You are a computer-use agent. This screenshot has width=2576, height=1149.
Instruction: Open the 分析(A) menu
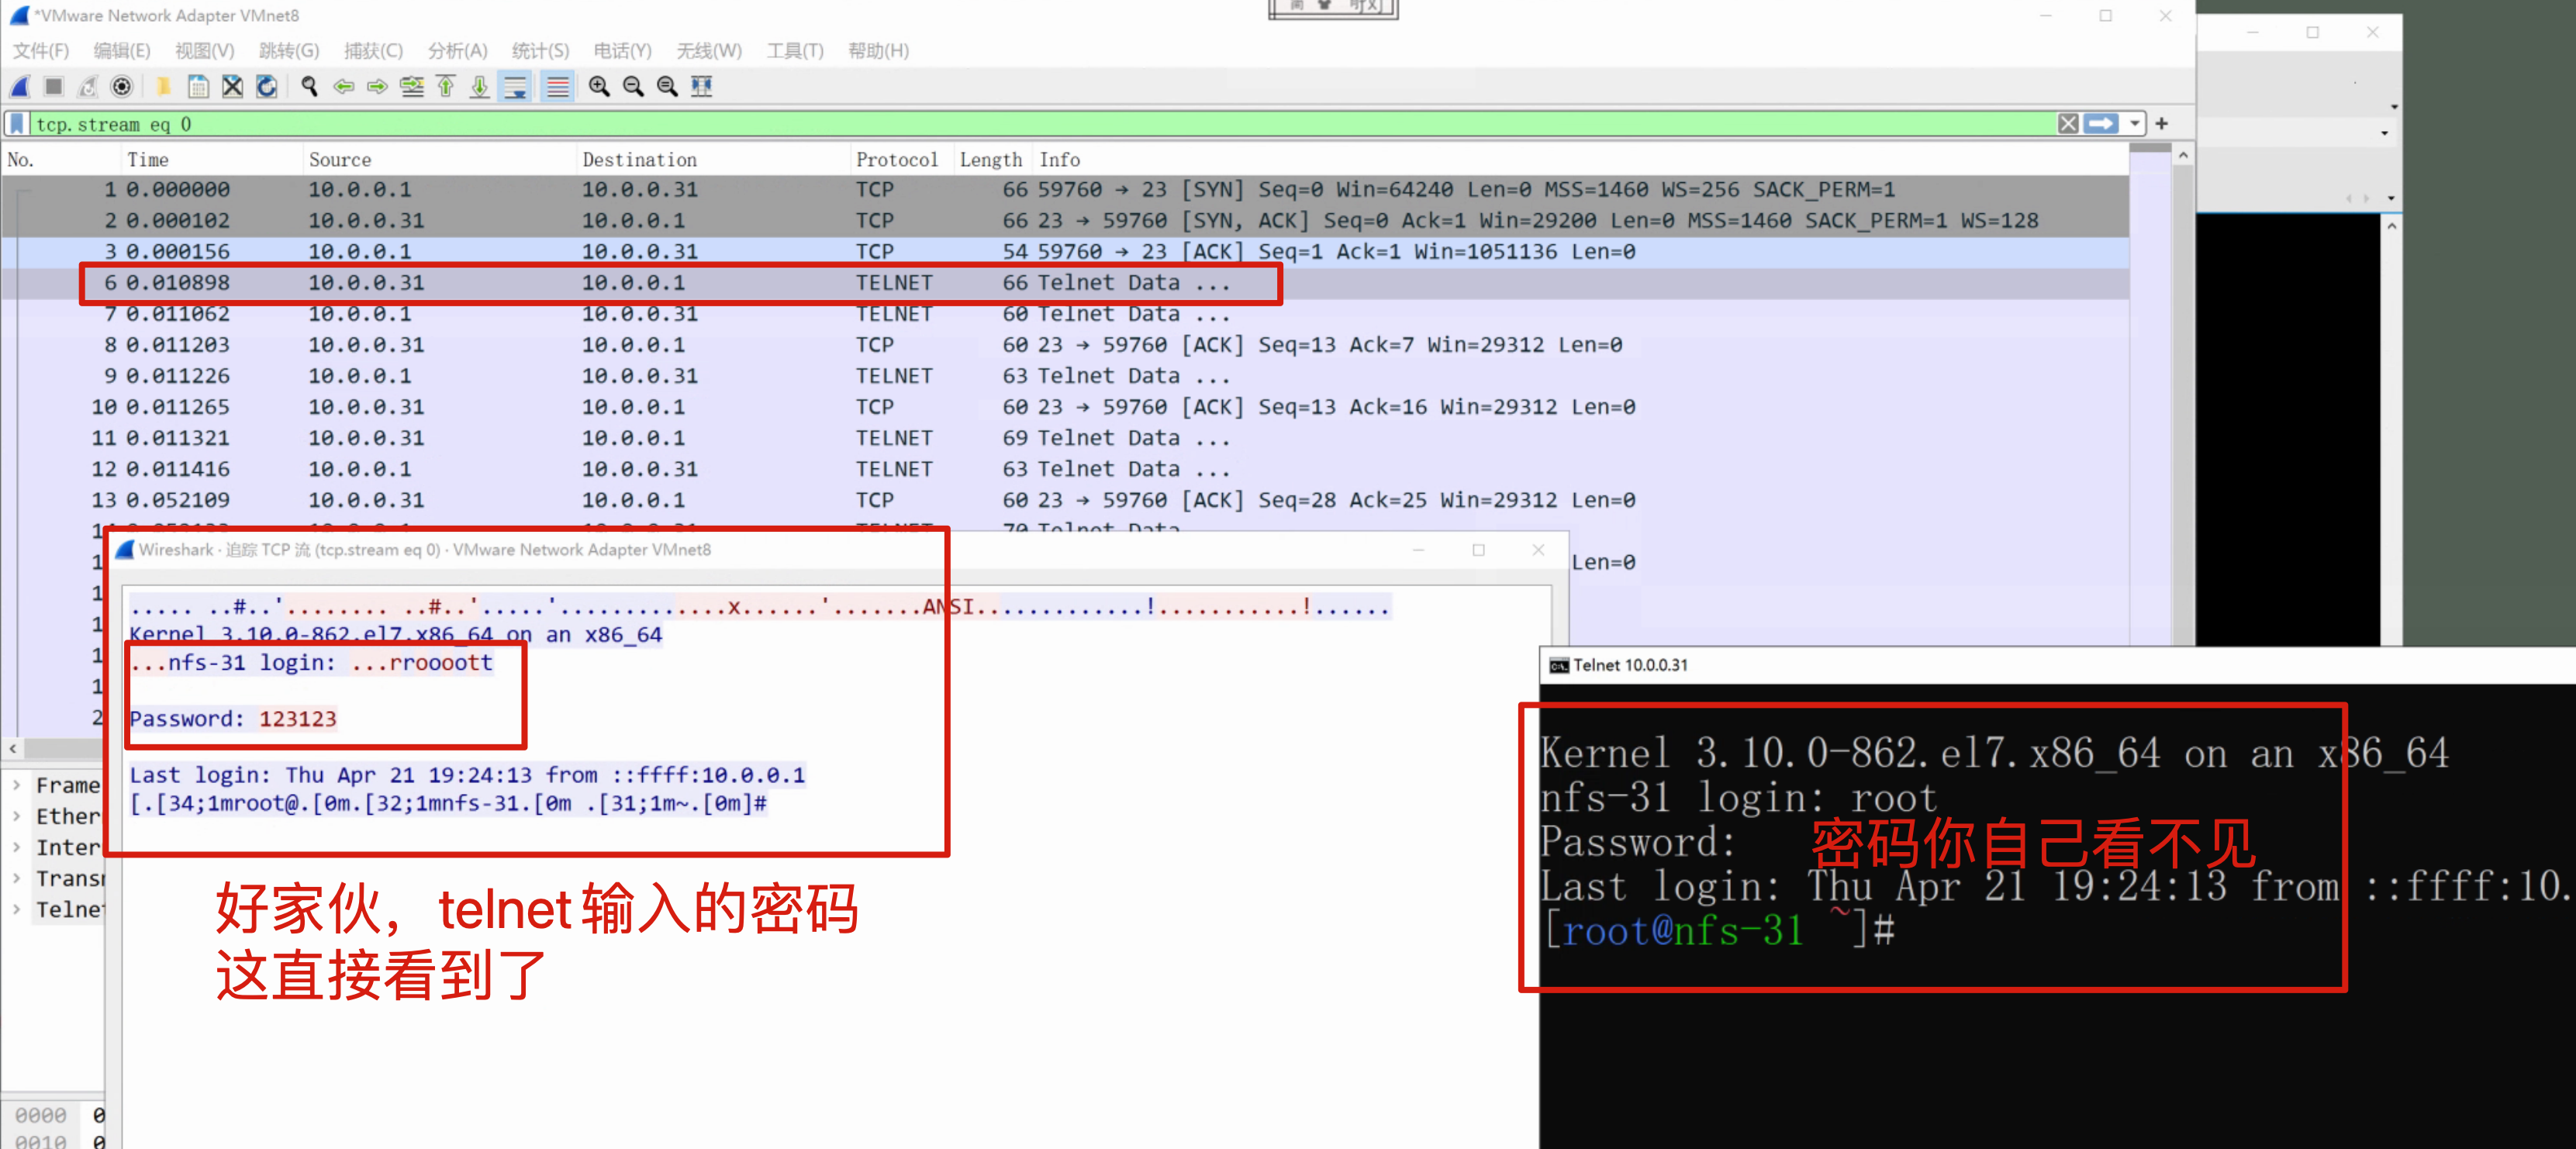pyautogui.click(x=457, y=51)
